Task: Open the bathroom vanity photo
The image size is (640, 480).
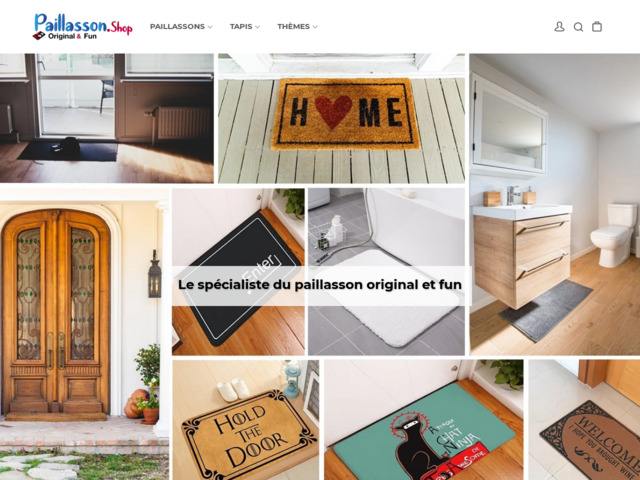Action: click(x=555, y=204)
